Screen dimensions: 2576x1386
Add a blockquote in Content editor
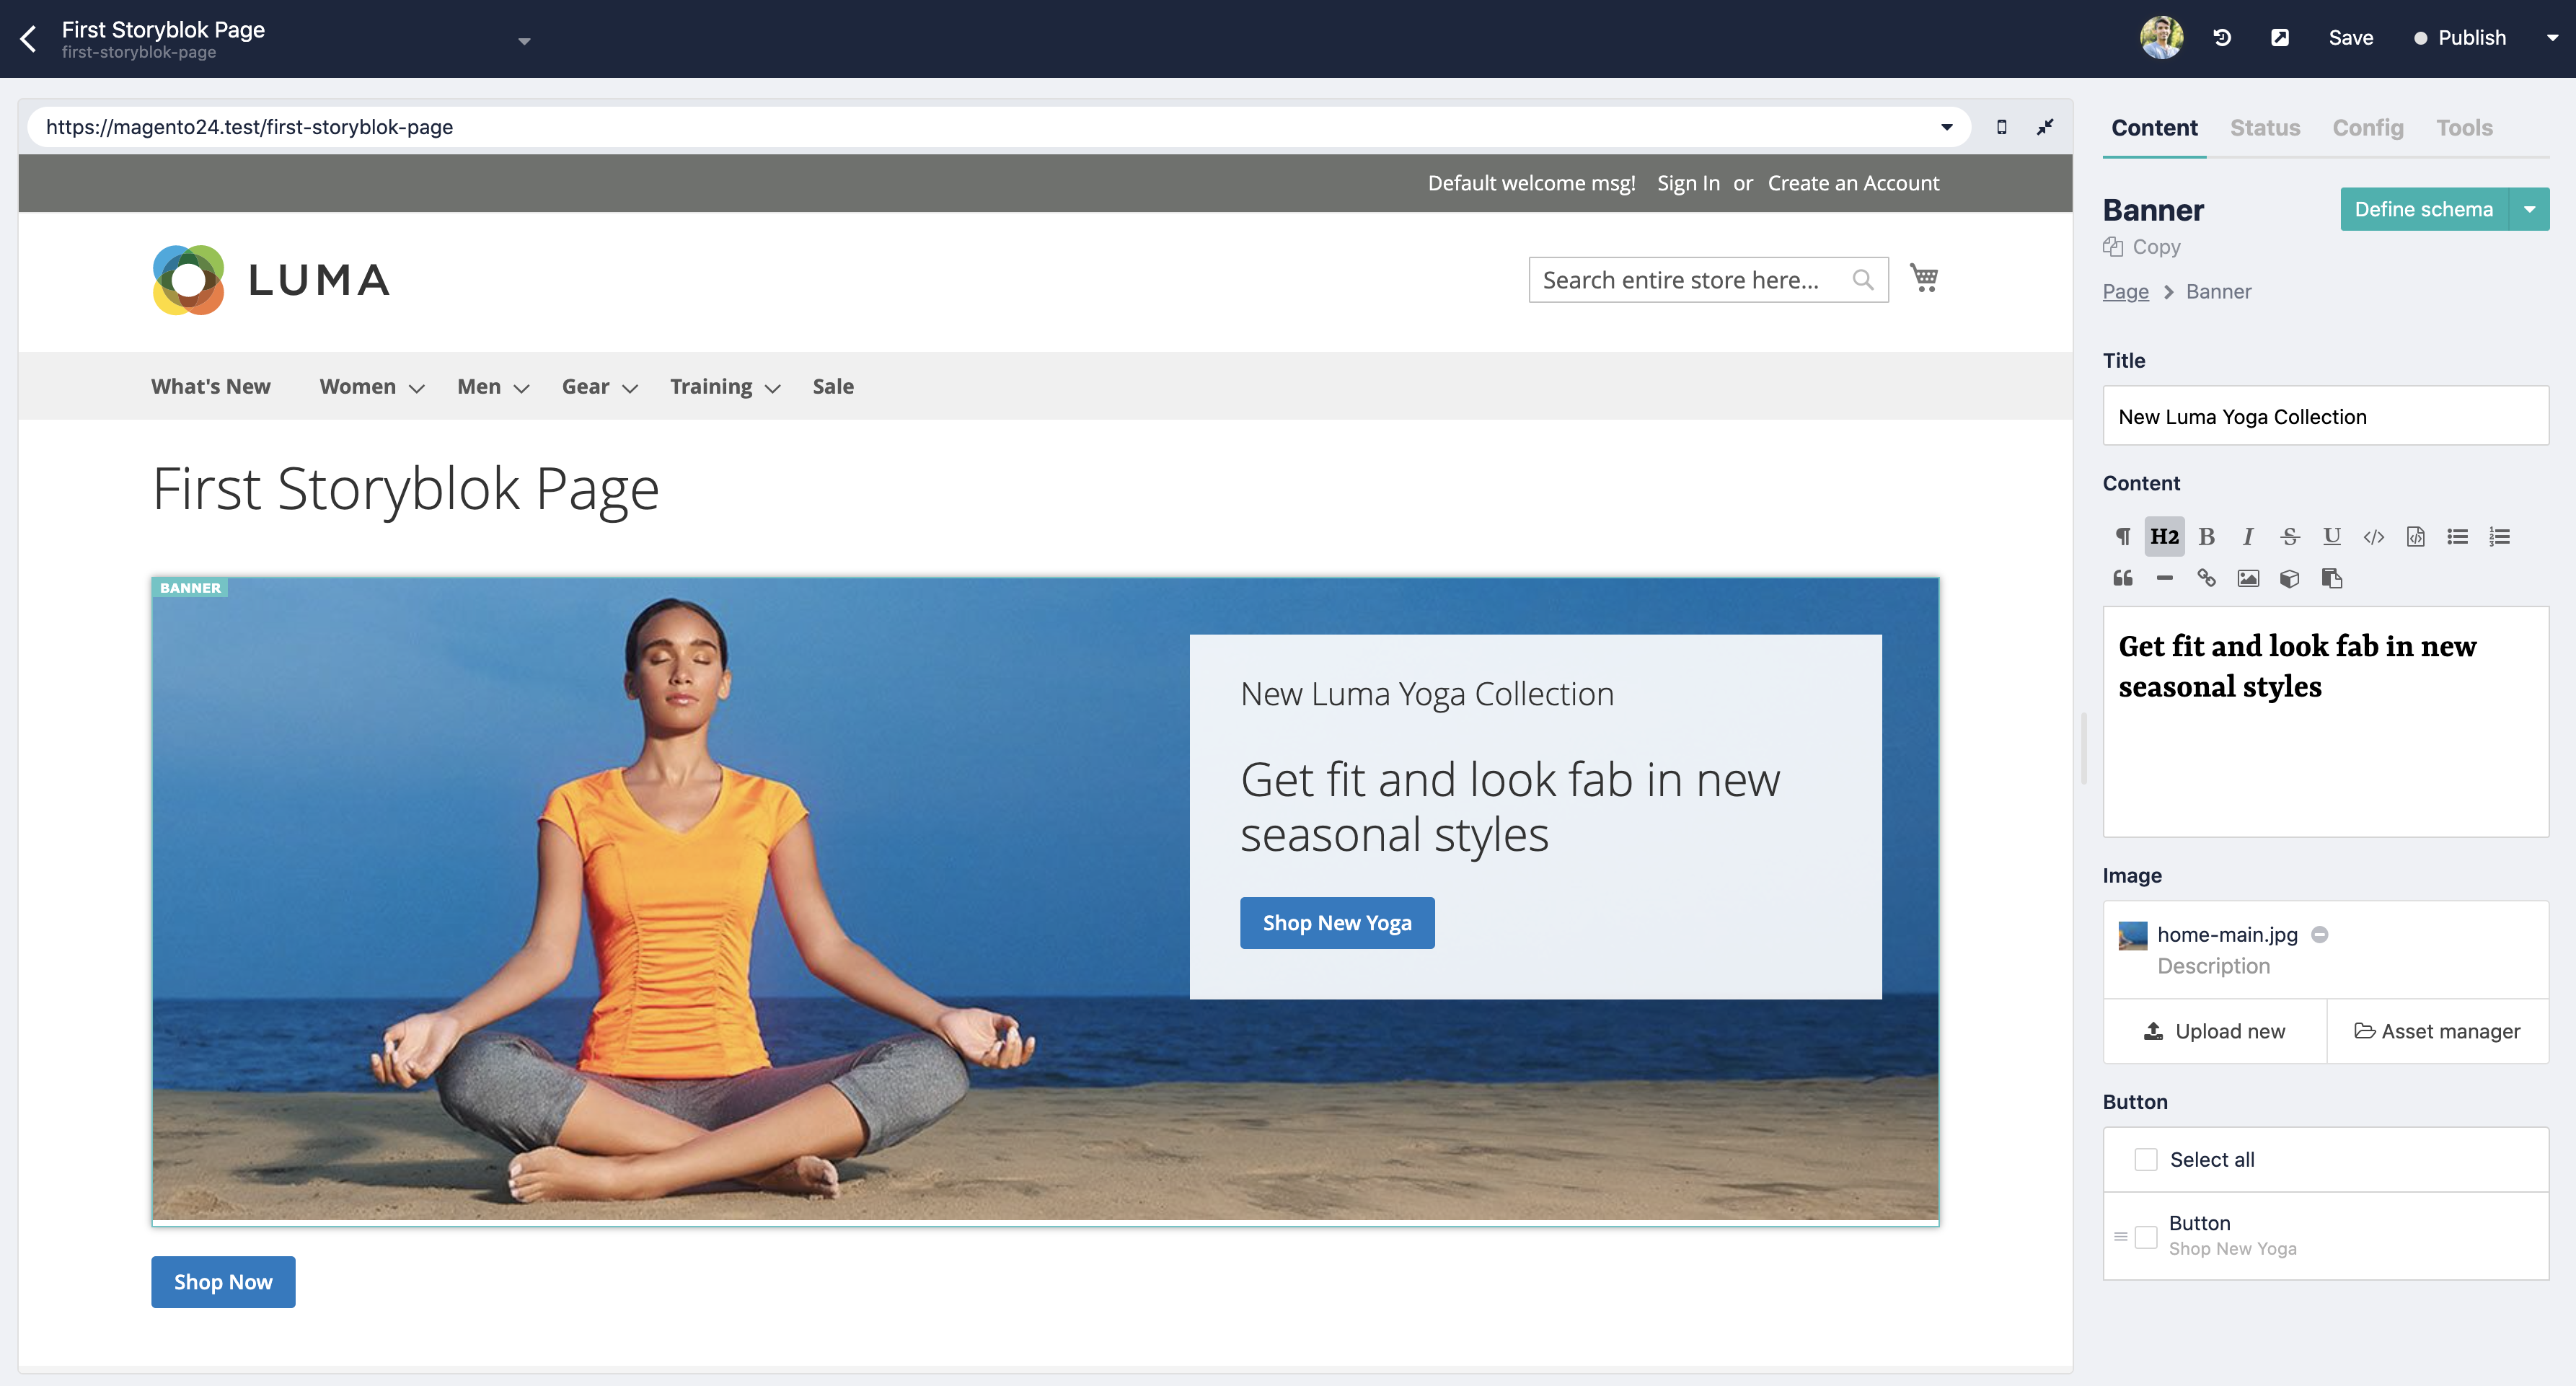pyautogui.click(x=2122, y=578)
